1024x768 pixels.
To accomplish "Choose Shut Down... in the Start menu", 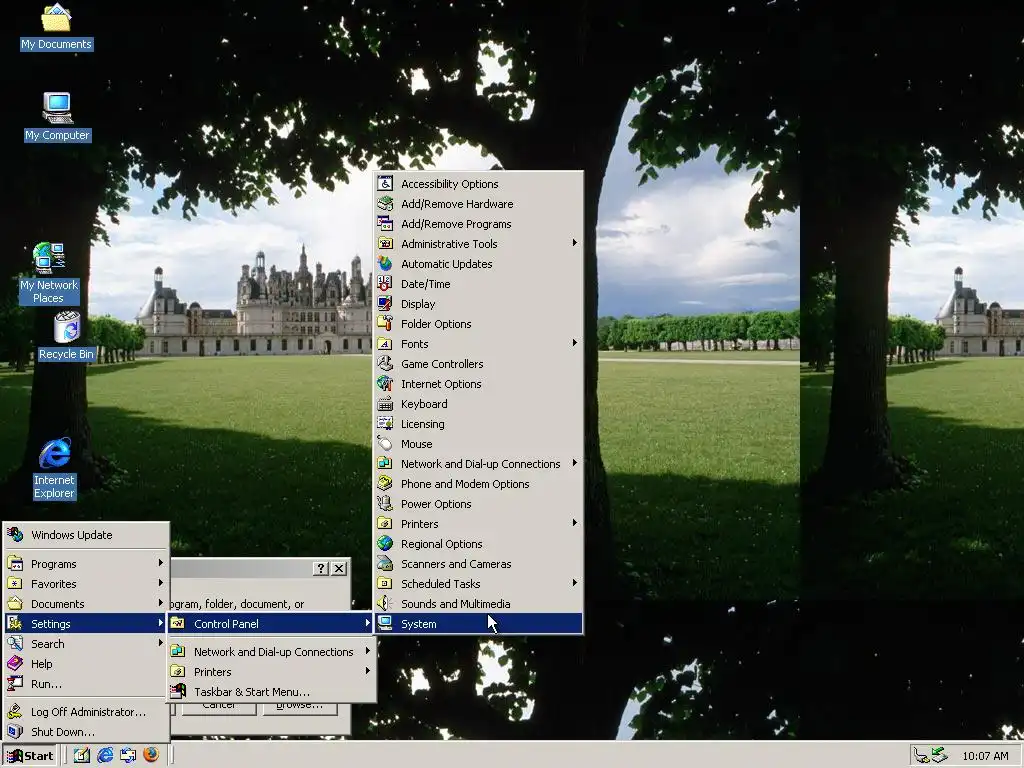I will coord(86,732).
